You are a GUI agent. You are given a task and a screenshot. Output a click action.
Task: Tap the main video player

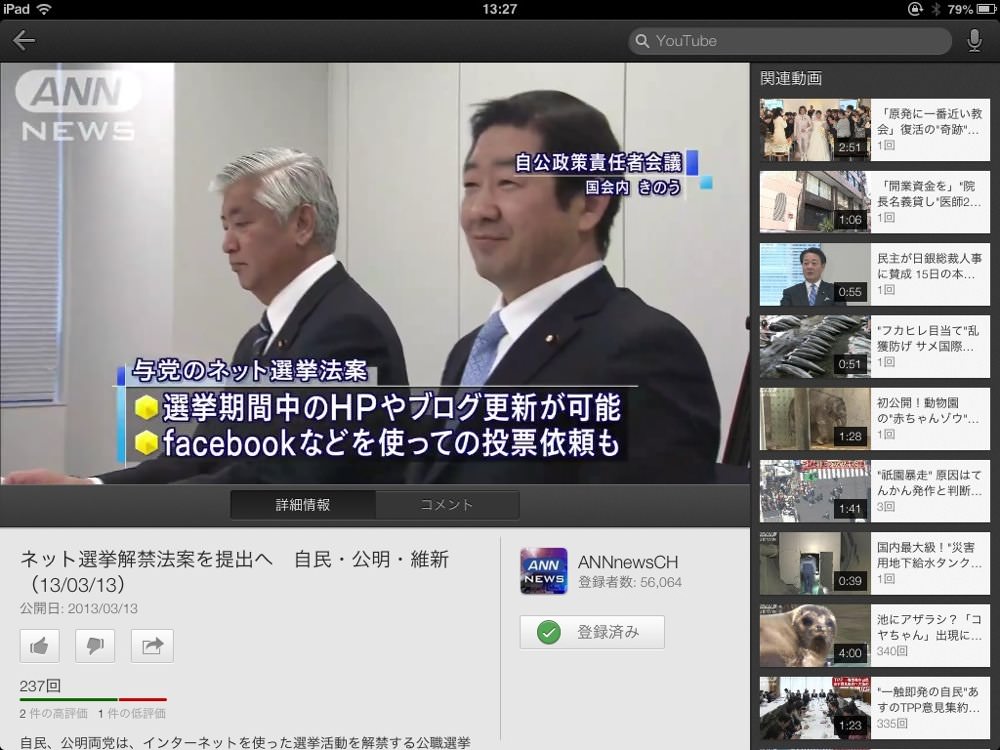(x=374, y=273)
